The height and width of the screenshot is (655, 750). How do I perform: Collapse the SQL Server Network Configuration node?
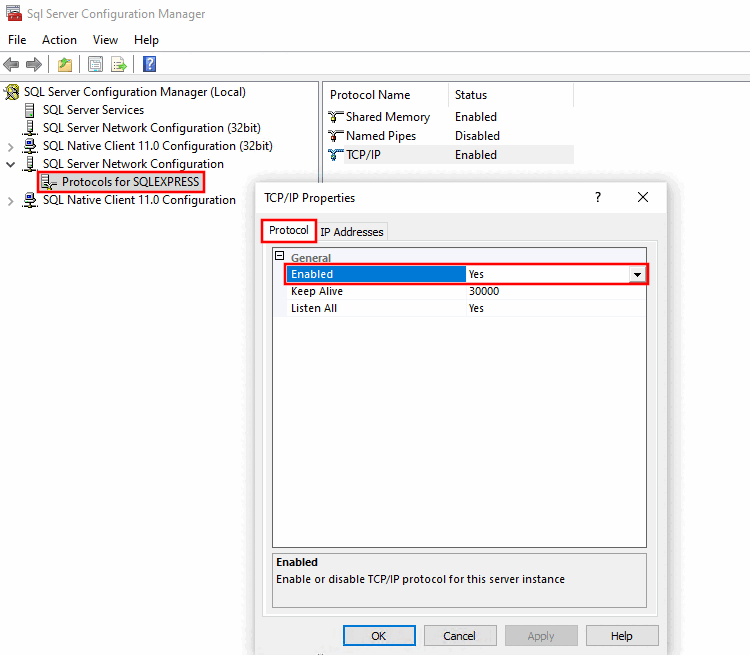click(11, 164)
